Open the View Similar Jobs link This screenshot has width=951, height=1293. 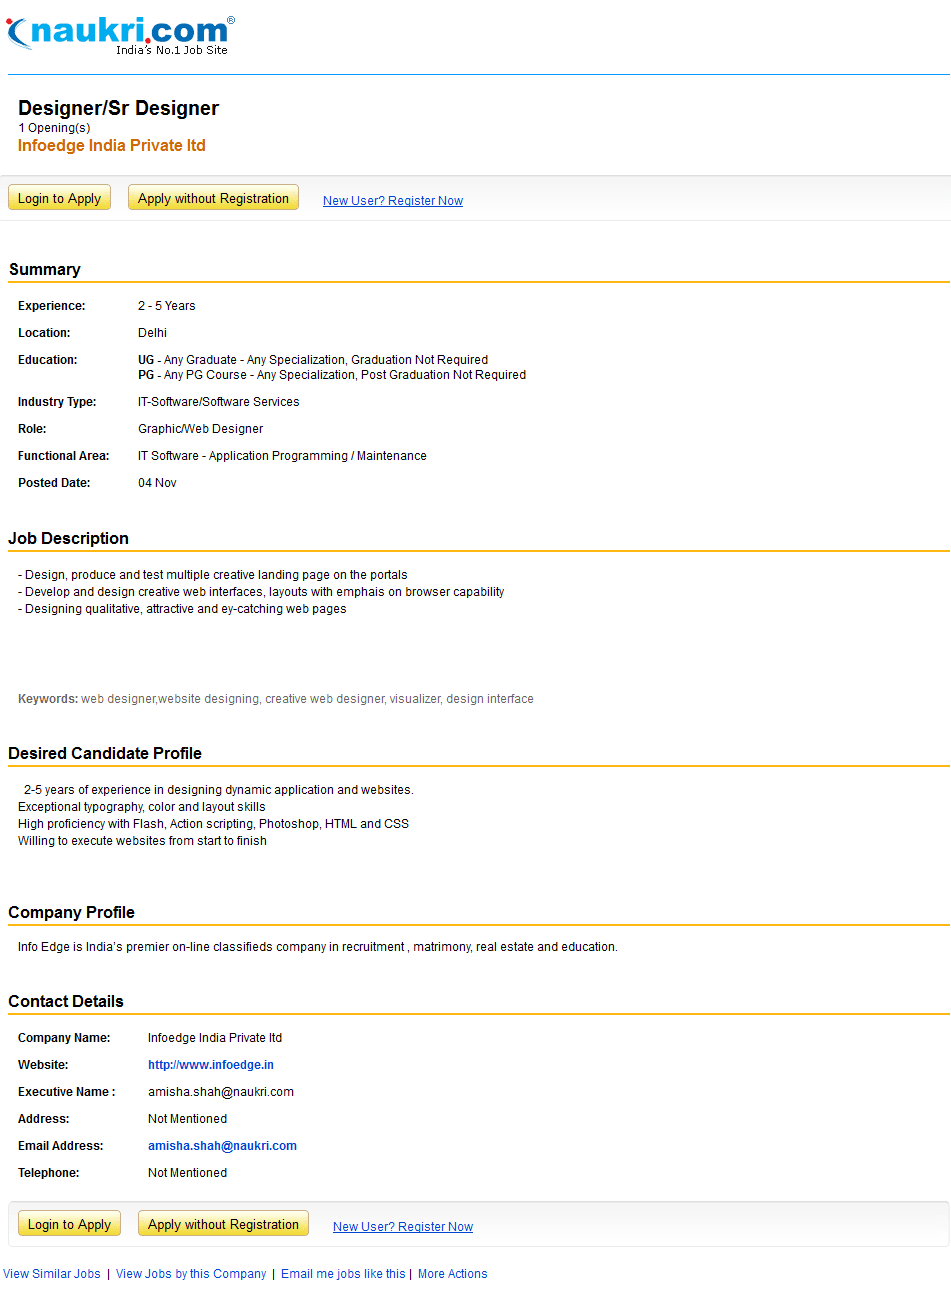(52, 1274)
